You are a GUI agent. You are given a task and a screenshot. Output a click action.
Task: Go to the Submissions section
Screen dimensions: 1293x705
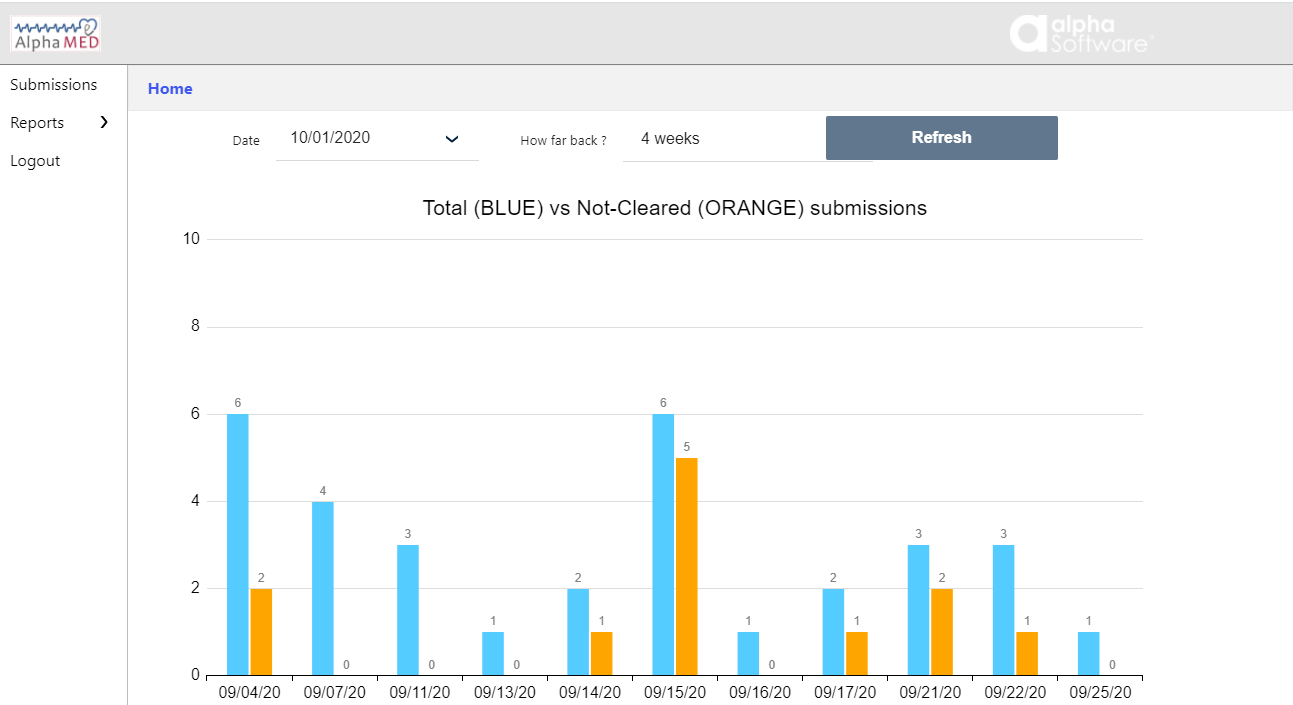coord(54,84)
